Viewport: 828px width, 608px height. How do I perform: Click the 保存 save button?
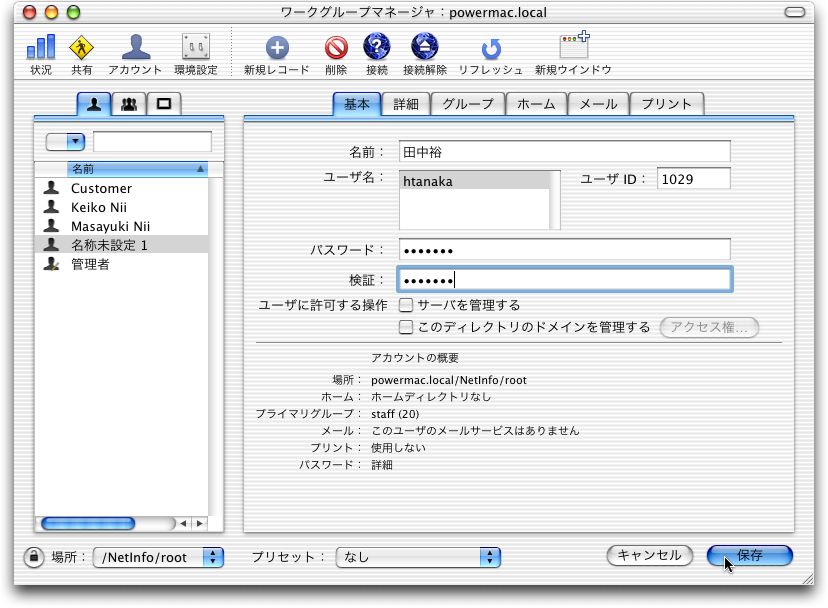749,556
